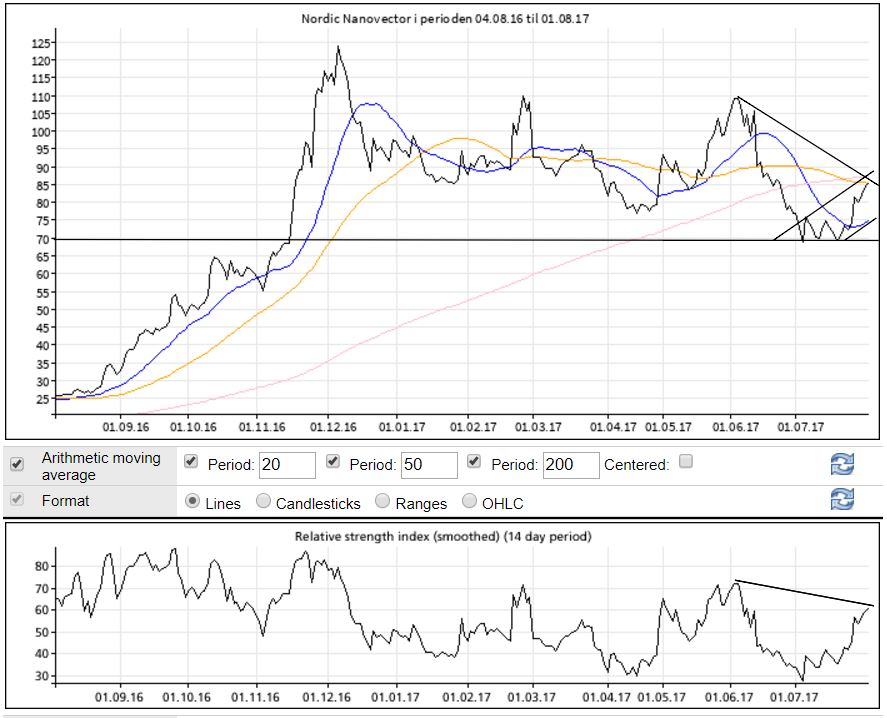Image resolution: width=887 pixels, height=718 pixels.
Task: Choose the Ranges format option
Action: pos(382,502)
